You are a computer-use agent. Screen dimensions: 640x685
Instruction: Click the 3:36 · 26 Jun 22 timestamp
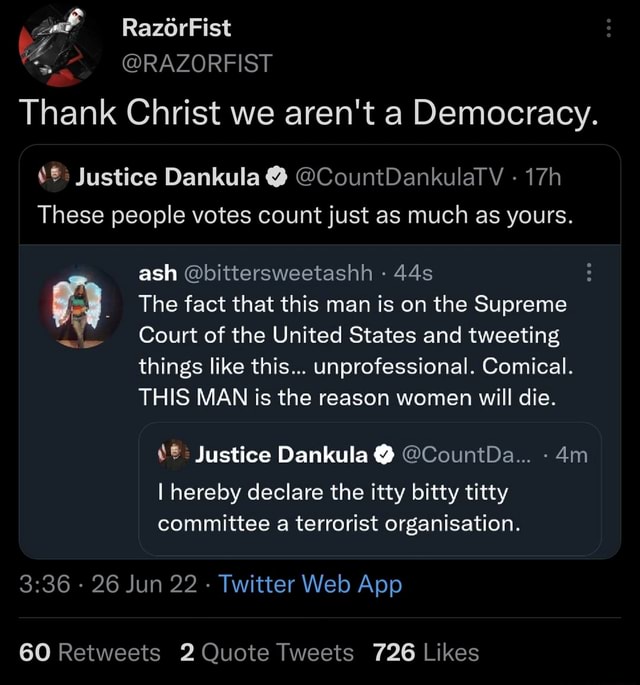[x=108, y=585]
